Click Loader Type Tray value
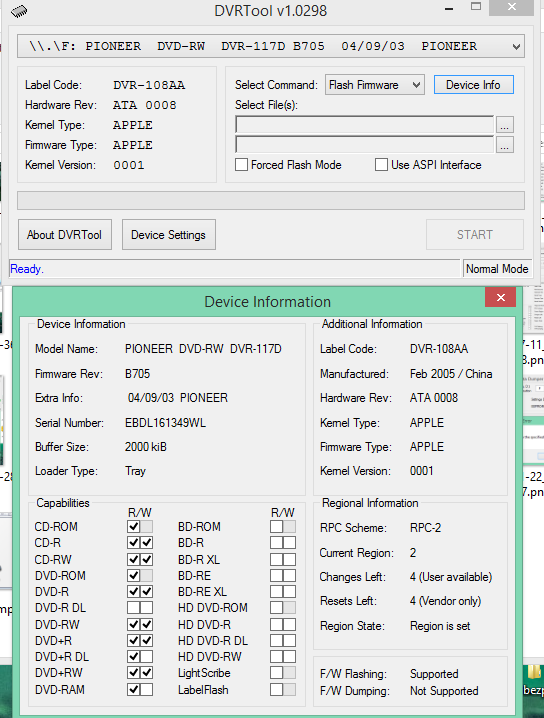The width and height of the screenshot is (544, 718). click(x=135, y=471)
